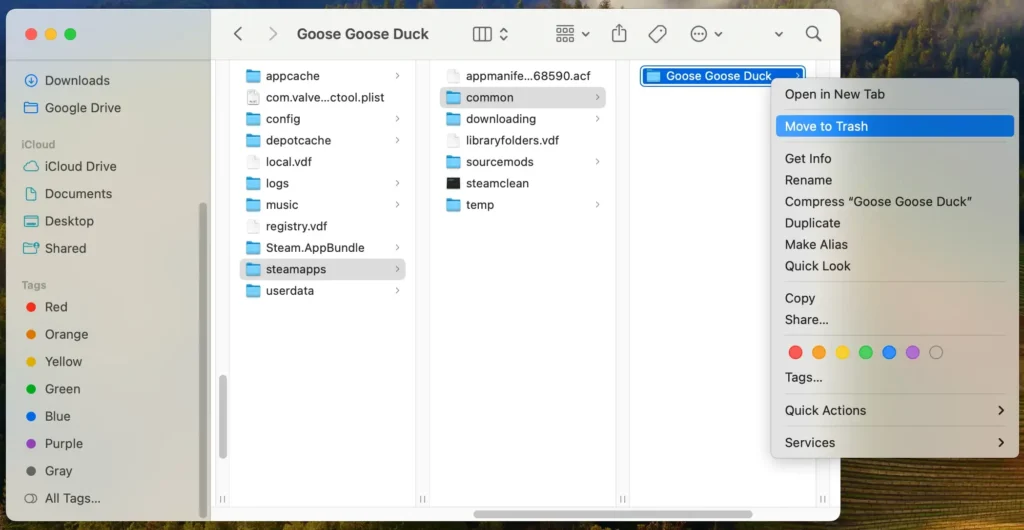Switch view using column view icon
Viewport: 1024px width, 530px height.
pyautogui.click(x=482, y=34)
